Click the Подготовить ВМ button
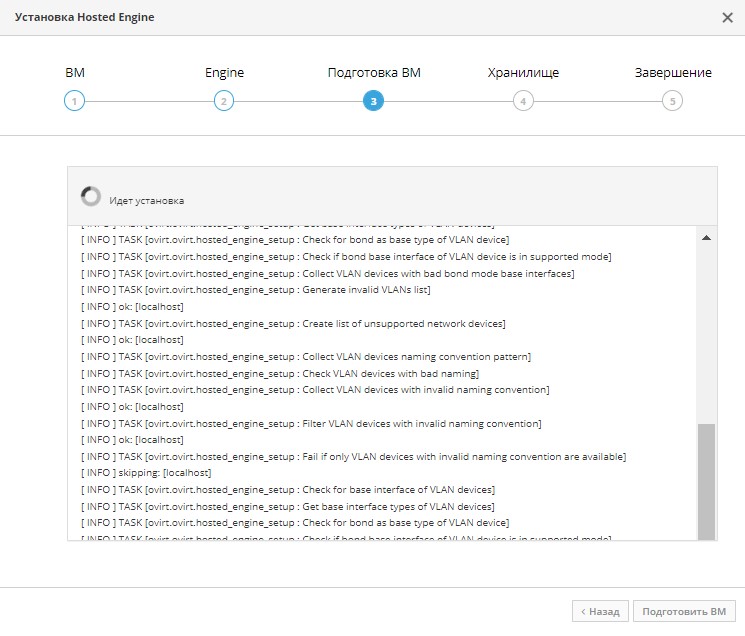 684,611
